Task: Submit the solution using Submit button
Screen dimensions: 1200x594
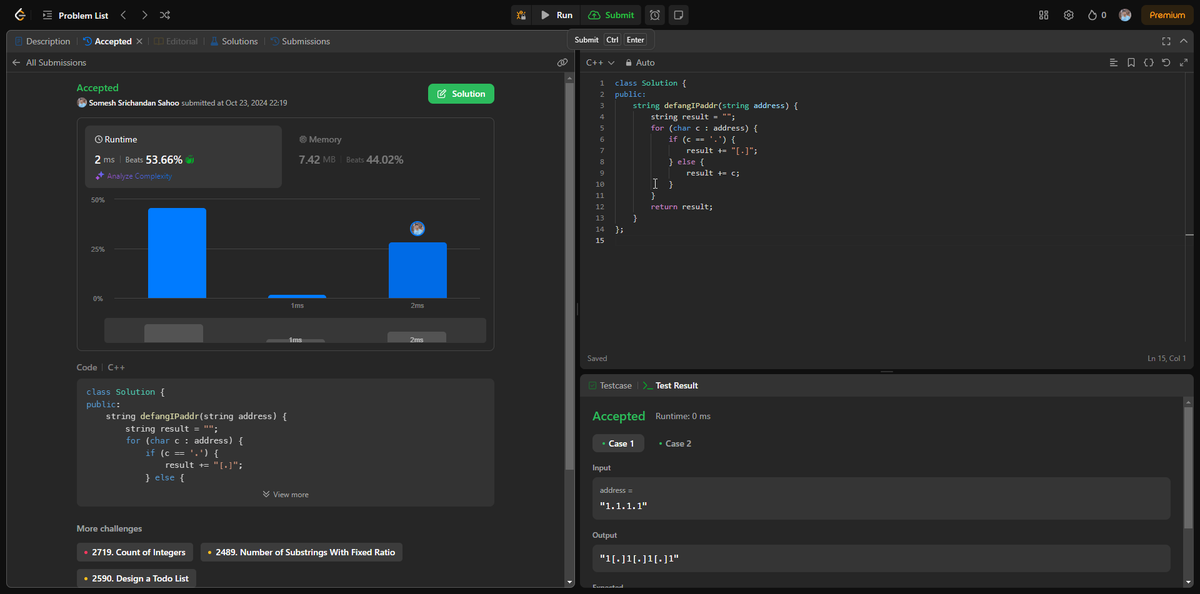Action: [611, 15]
